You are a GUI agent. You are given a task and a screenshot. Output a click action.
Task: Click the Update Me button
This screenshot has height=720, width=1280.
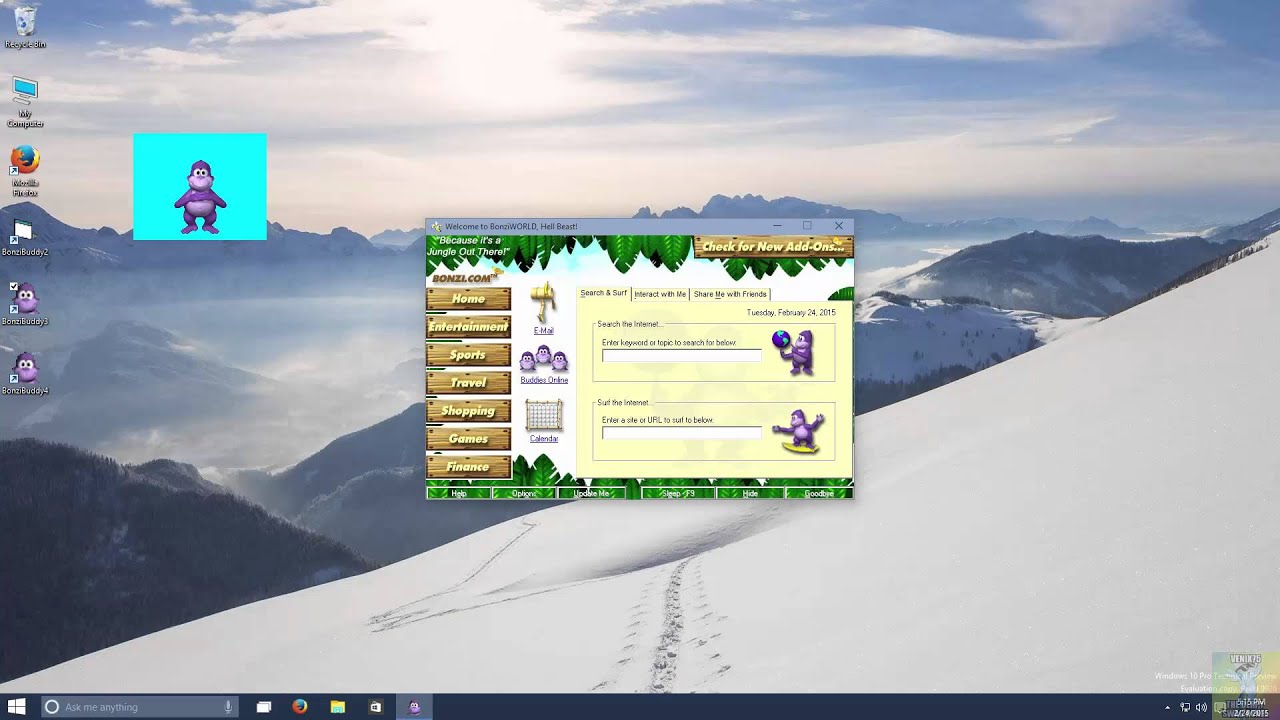coord(591,493)
